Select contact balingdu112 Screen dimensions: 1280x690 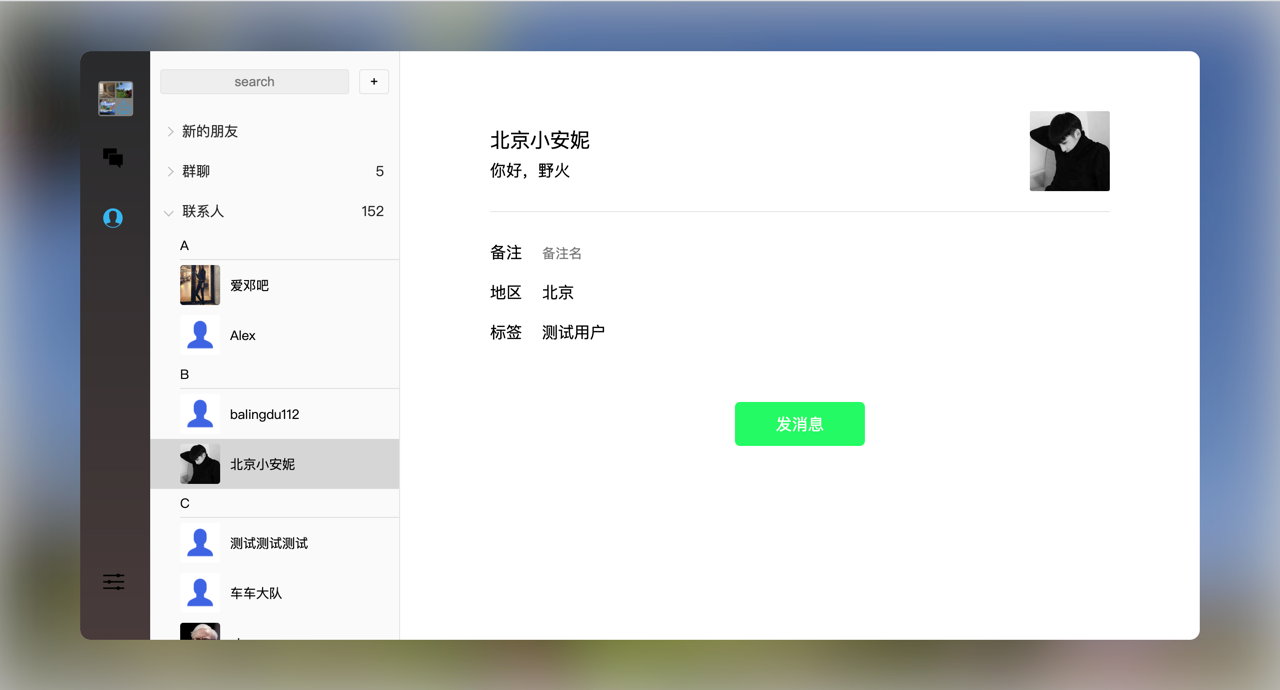[x=275, y=414]
